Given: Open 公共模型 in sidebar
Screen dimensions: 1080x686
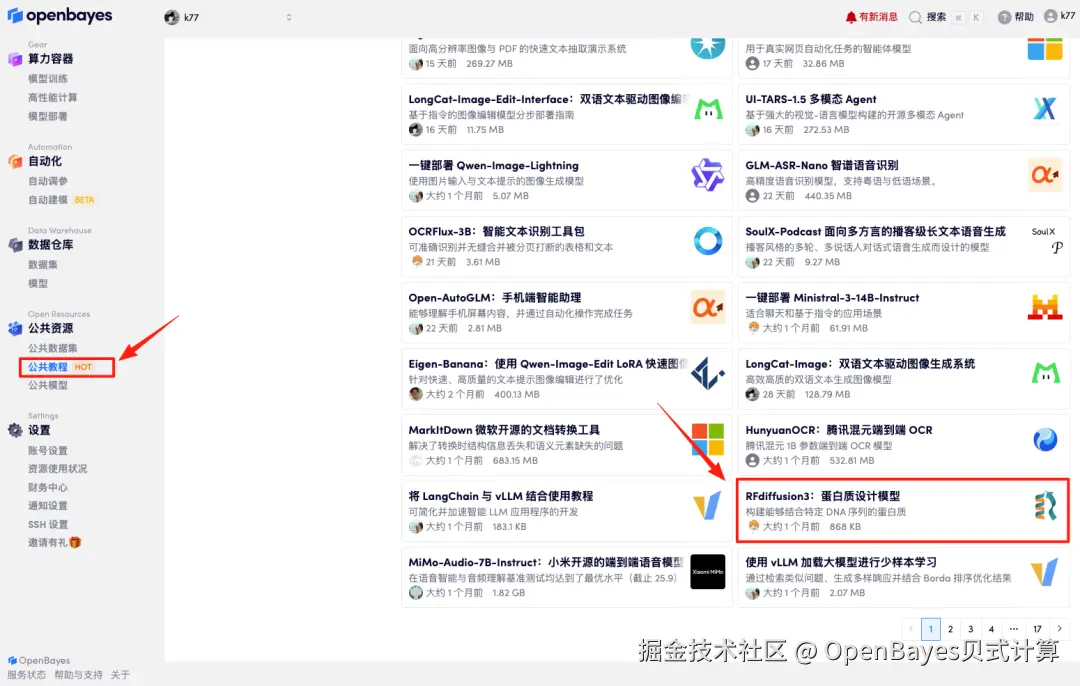Looking at the screenshot, I should coord(48,385).
